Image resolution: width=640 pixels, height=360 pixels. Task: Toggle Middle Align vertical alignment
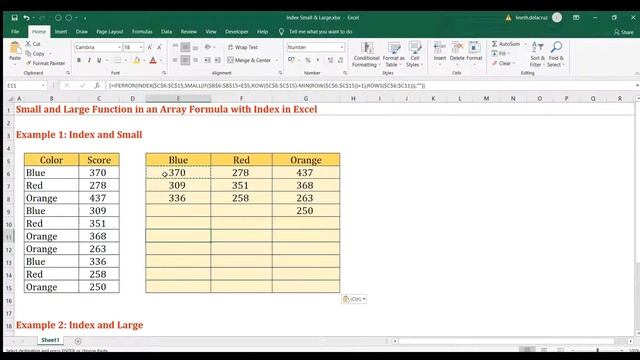click(185, 47)
